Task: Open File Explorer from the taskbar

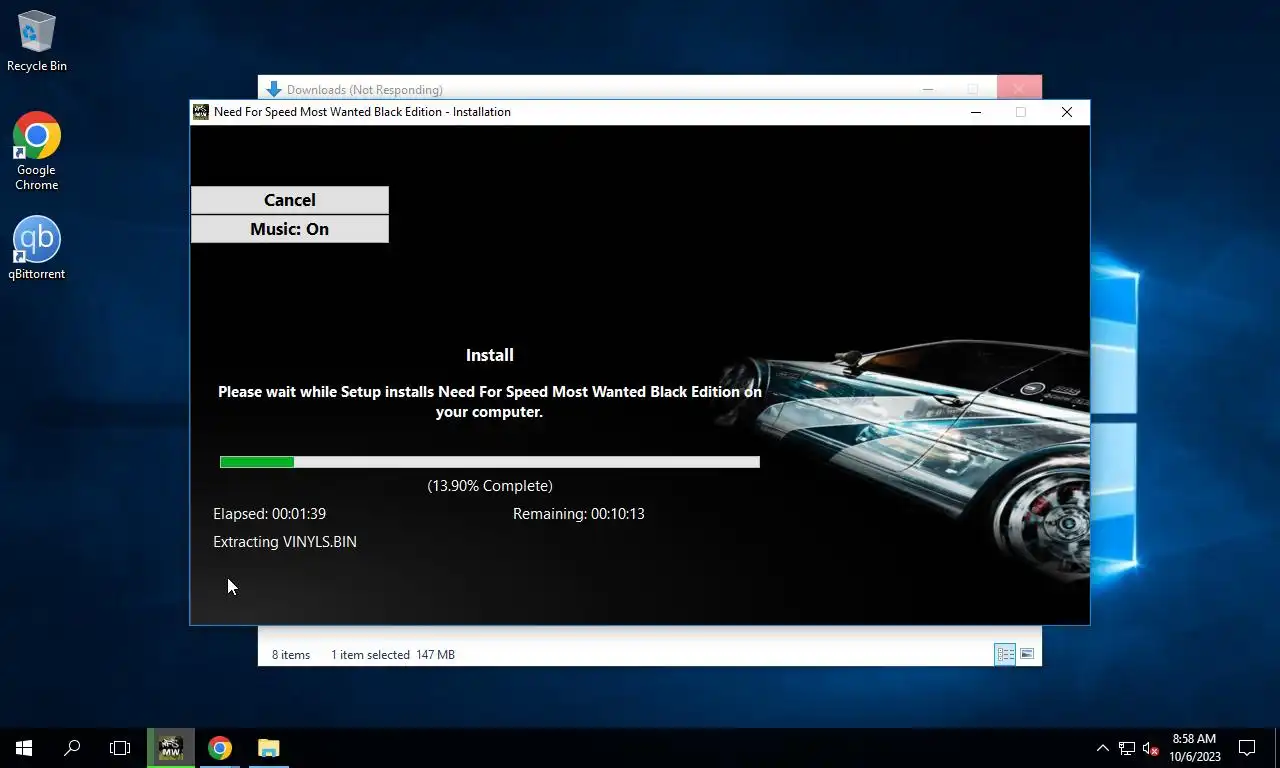Action: point(269,748)
